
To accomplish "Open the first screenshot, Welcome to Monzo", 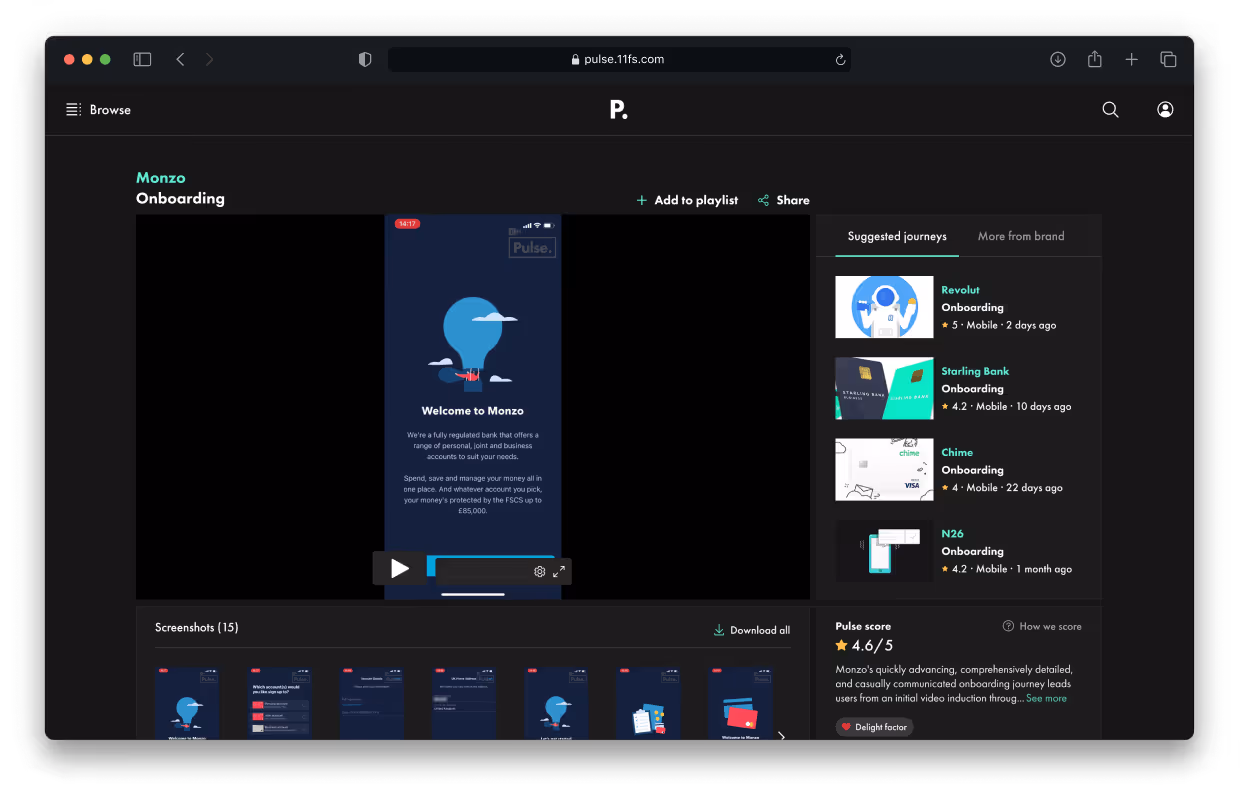I will tap(187, 704).
